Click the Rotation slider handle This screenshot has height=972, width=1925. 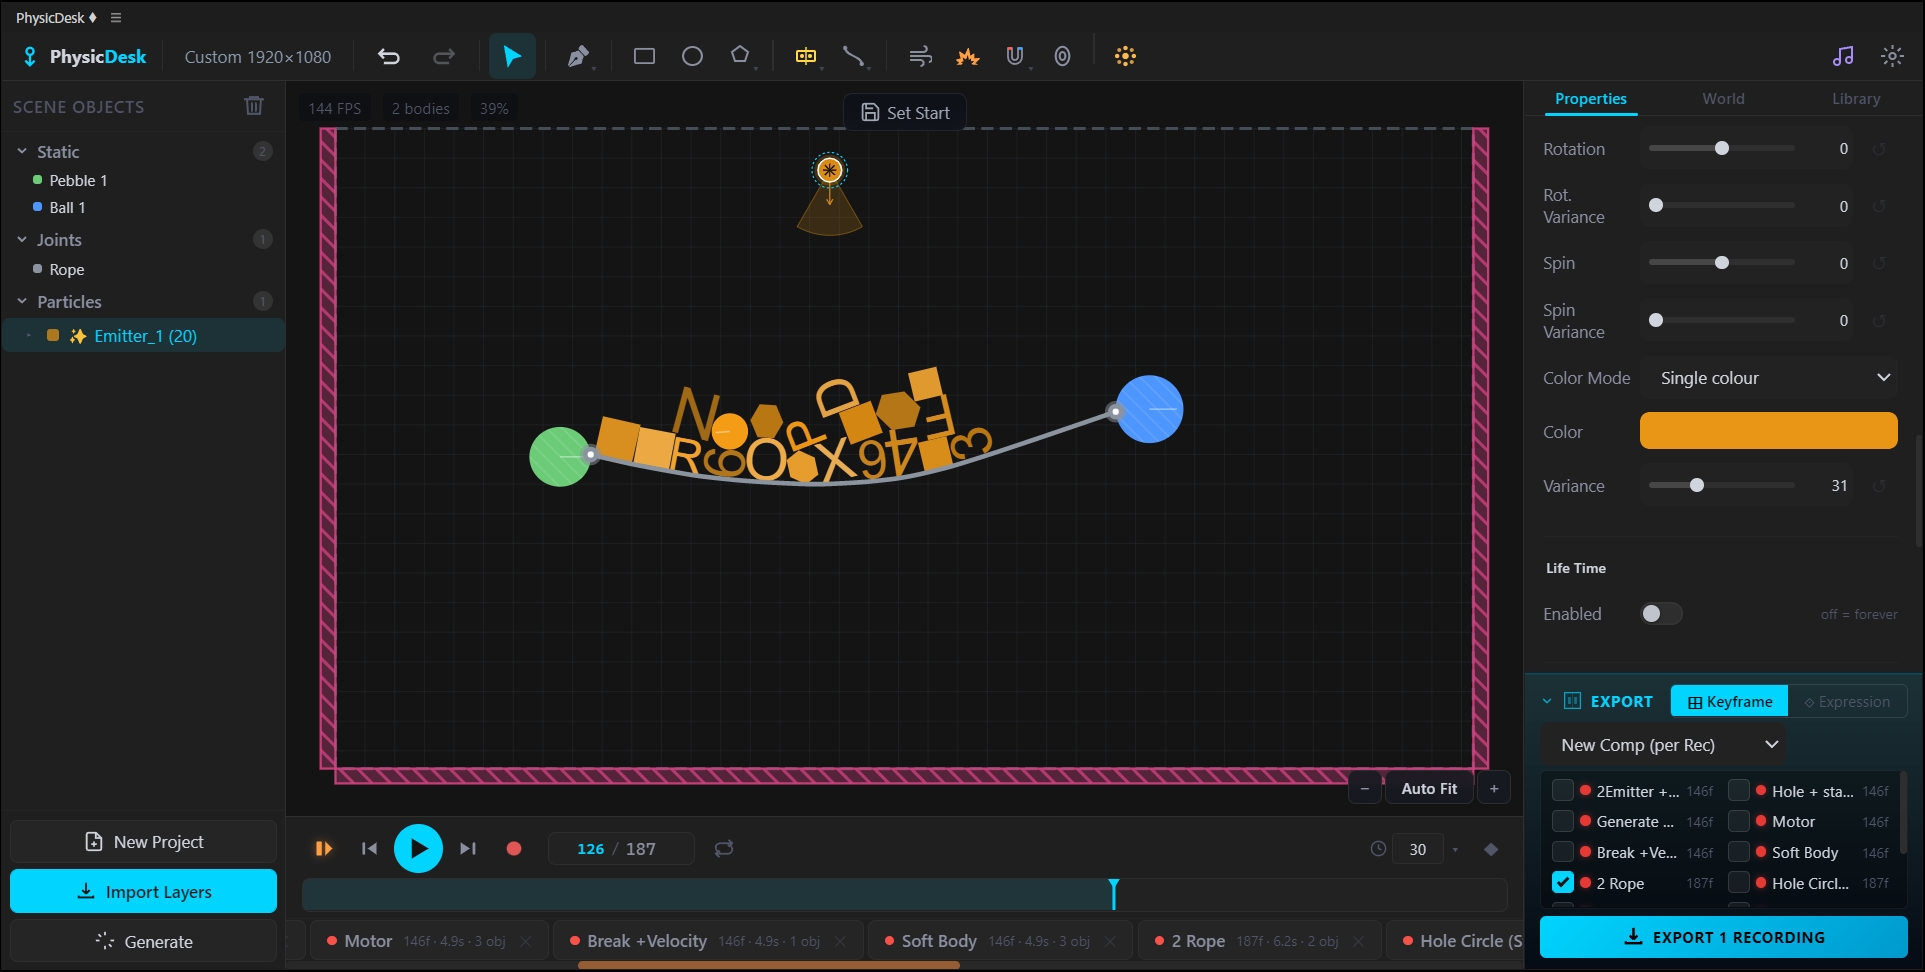point(1722,149)
